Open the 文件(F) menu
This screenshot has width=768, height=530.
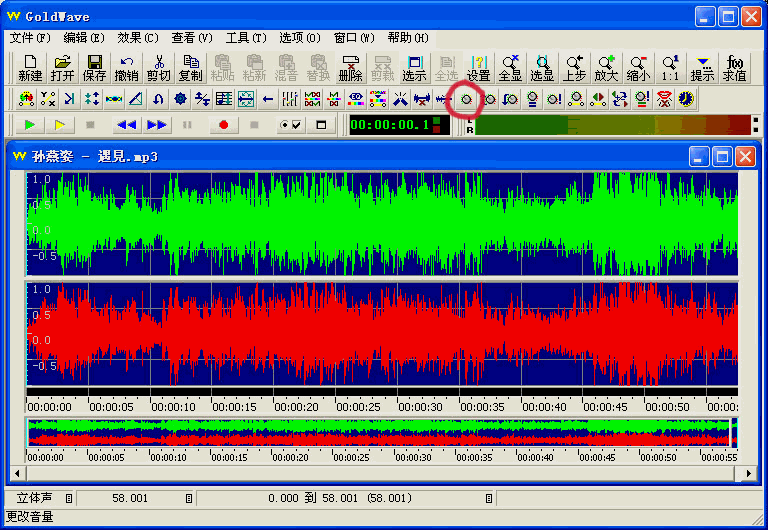tap(30, 38)
